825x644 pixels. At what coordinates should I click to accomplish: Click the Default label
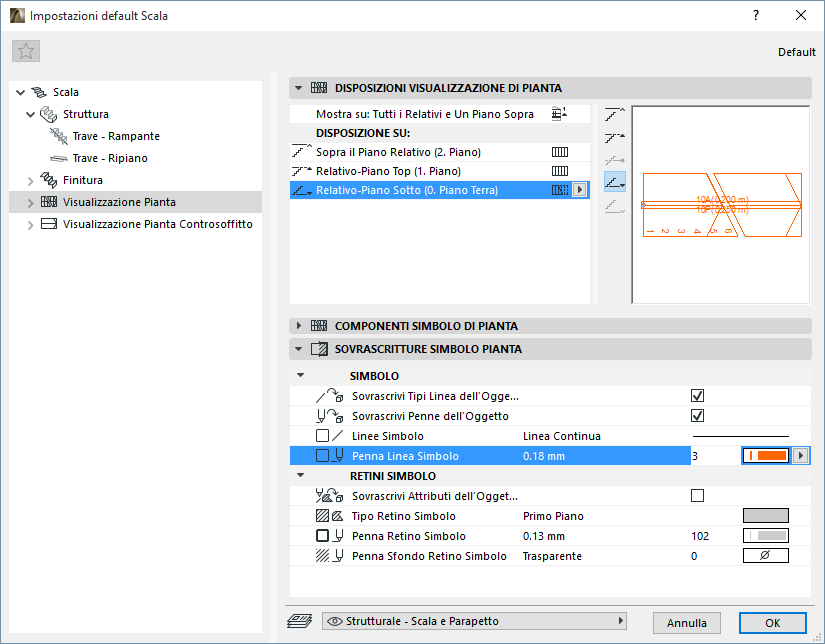797,52
